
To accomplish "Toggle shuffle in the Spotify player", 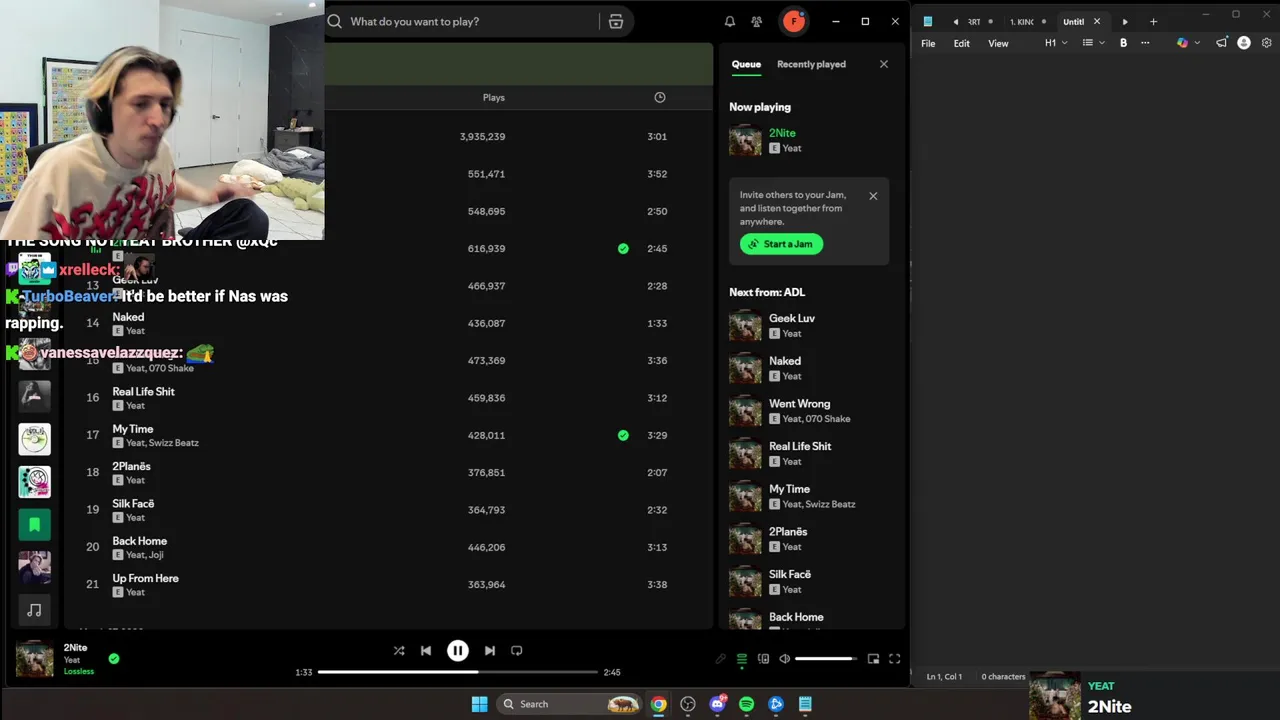I will click(x=399, y=650).
